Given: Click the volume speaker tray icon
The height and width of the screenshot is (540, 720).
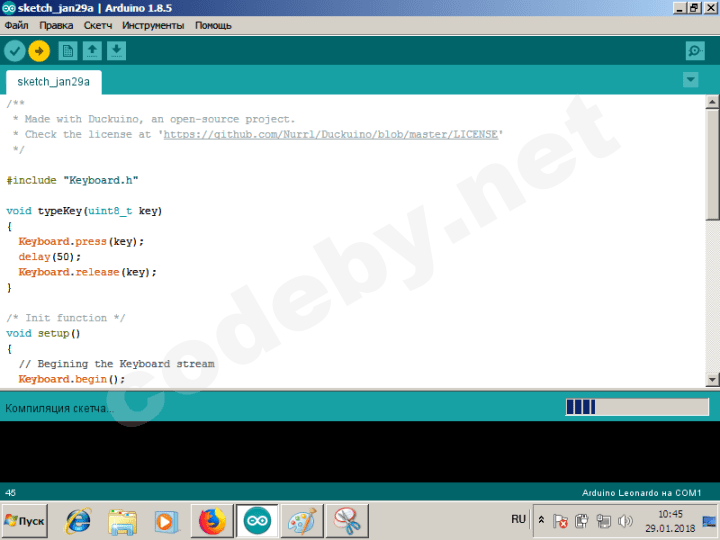Looking at the screenshot, I should click(x=625, y=521).
